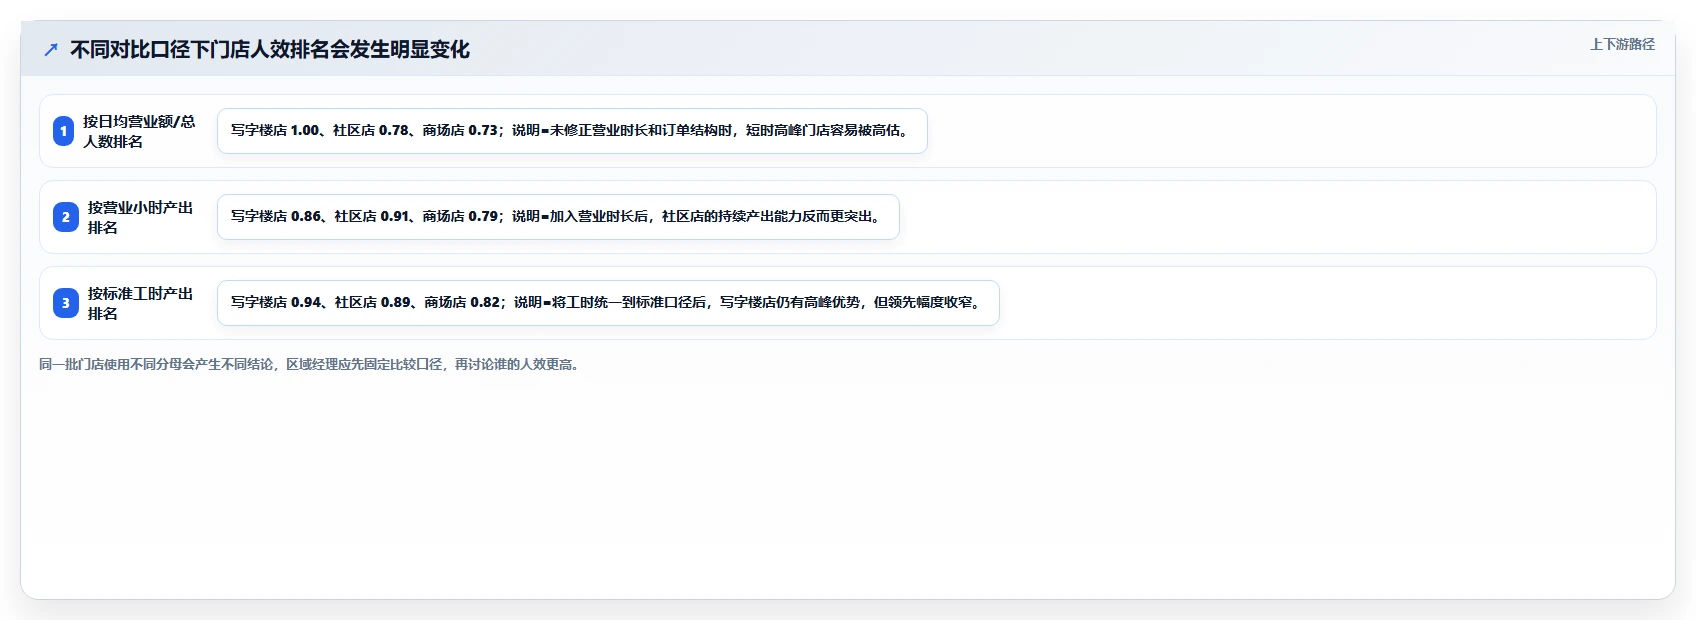Select the 按日均营业额/总人数排名 label
Screen dimensions: 1696x620
(139, 131)
